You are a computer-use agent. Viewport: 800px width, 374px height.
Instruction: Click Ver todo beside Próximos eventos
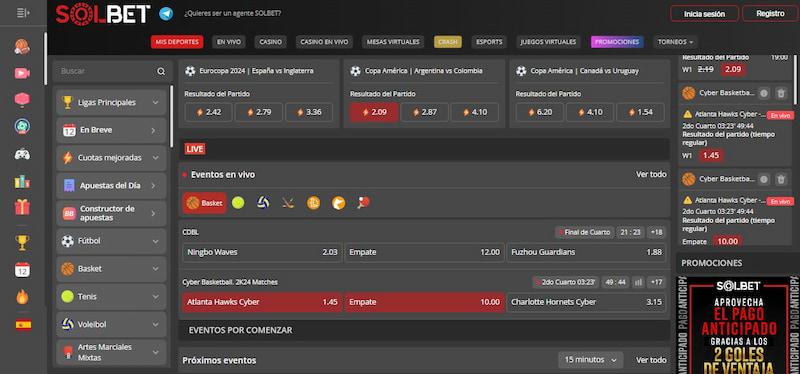tap(651, 360)
